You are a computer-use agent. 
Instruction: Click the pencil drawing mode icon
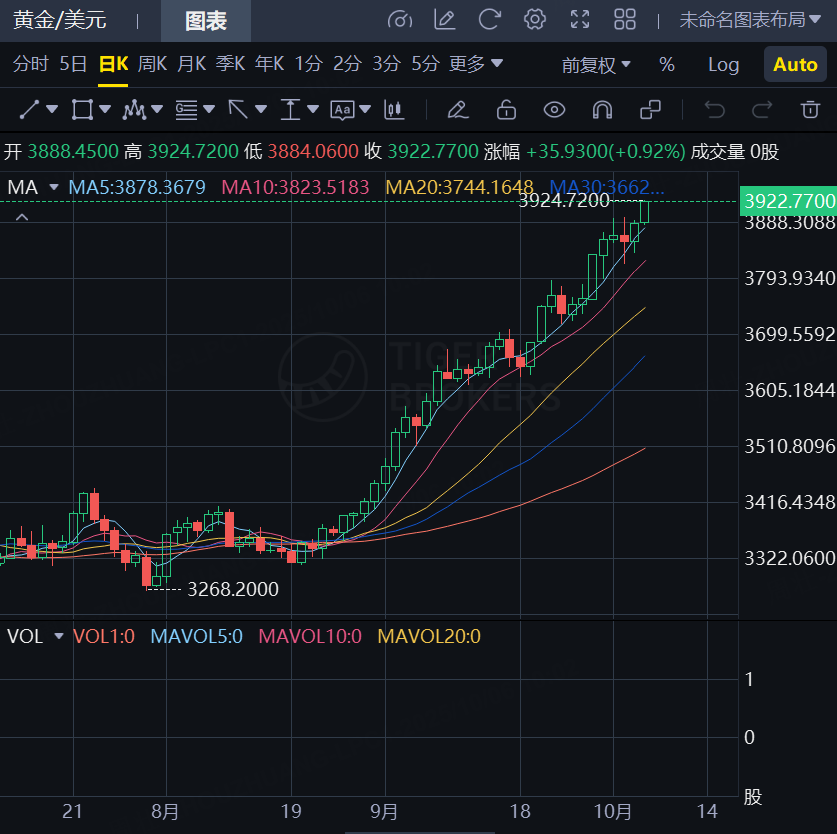[457, 109]
